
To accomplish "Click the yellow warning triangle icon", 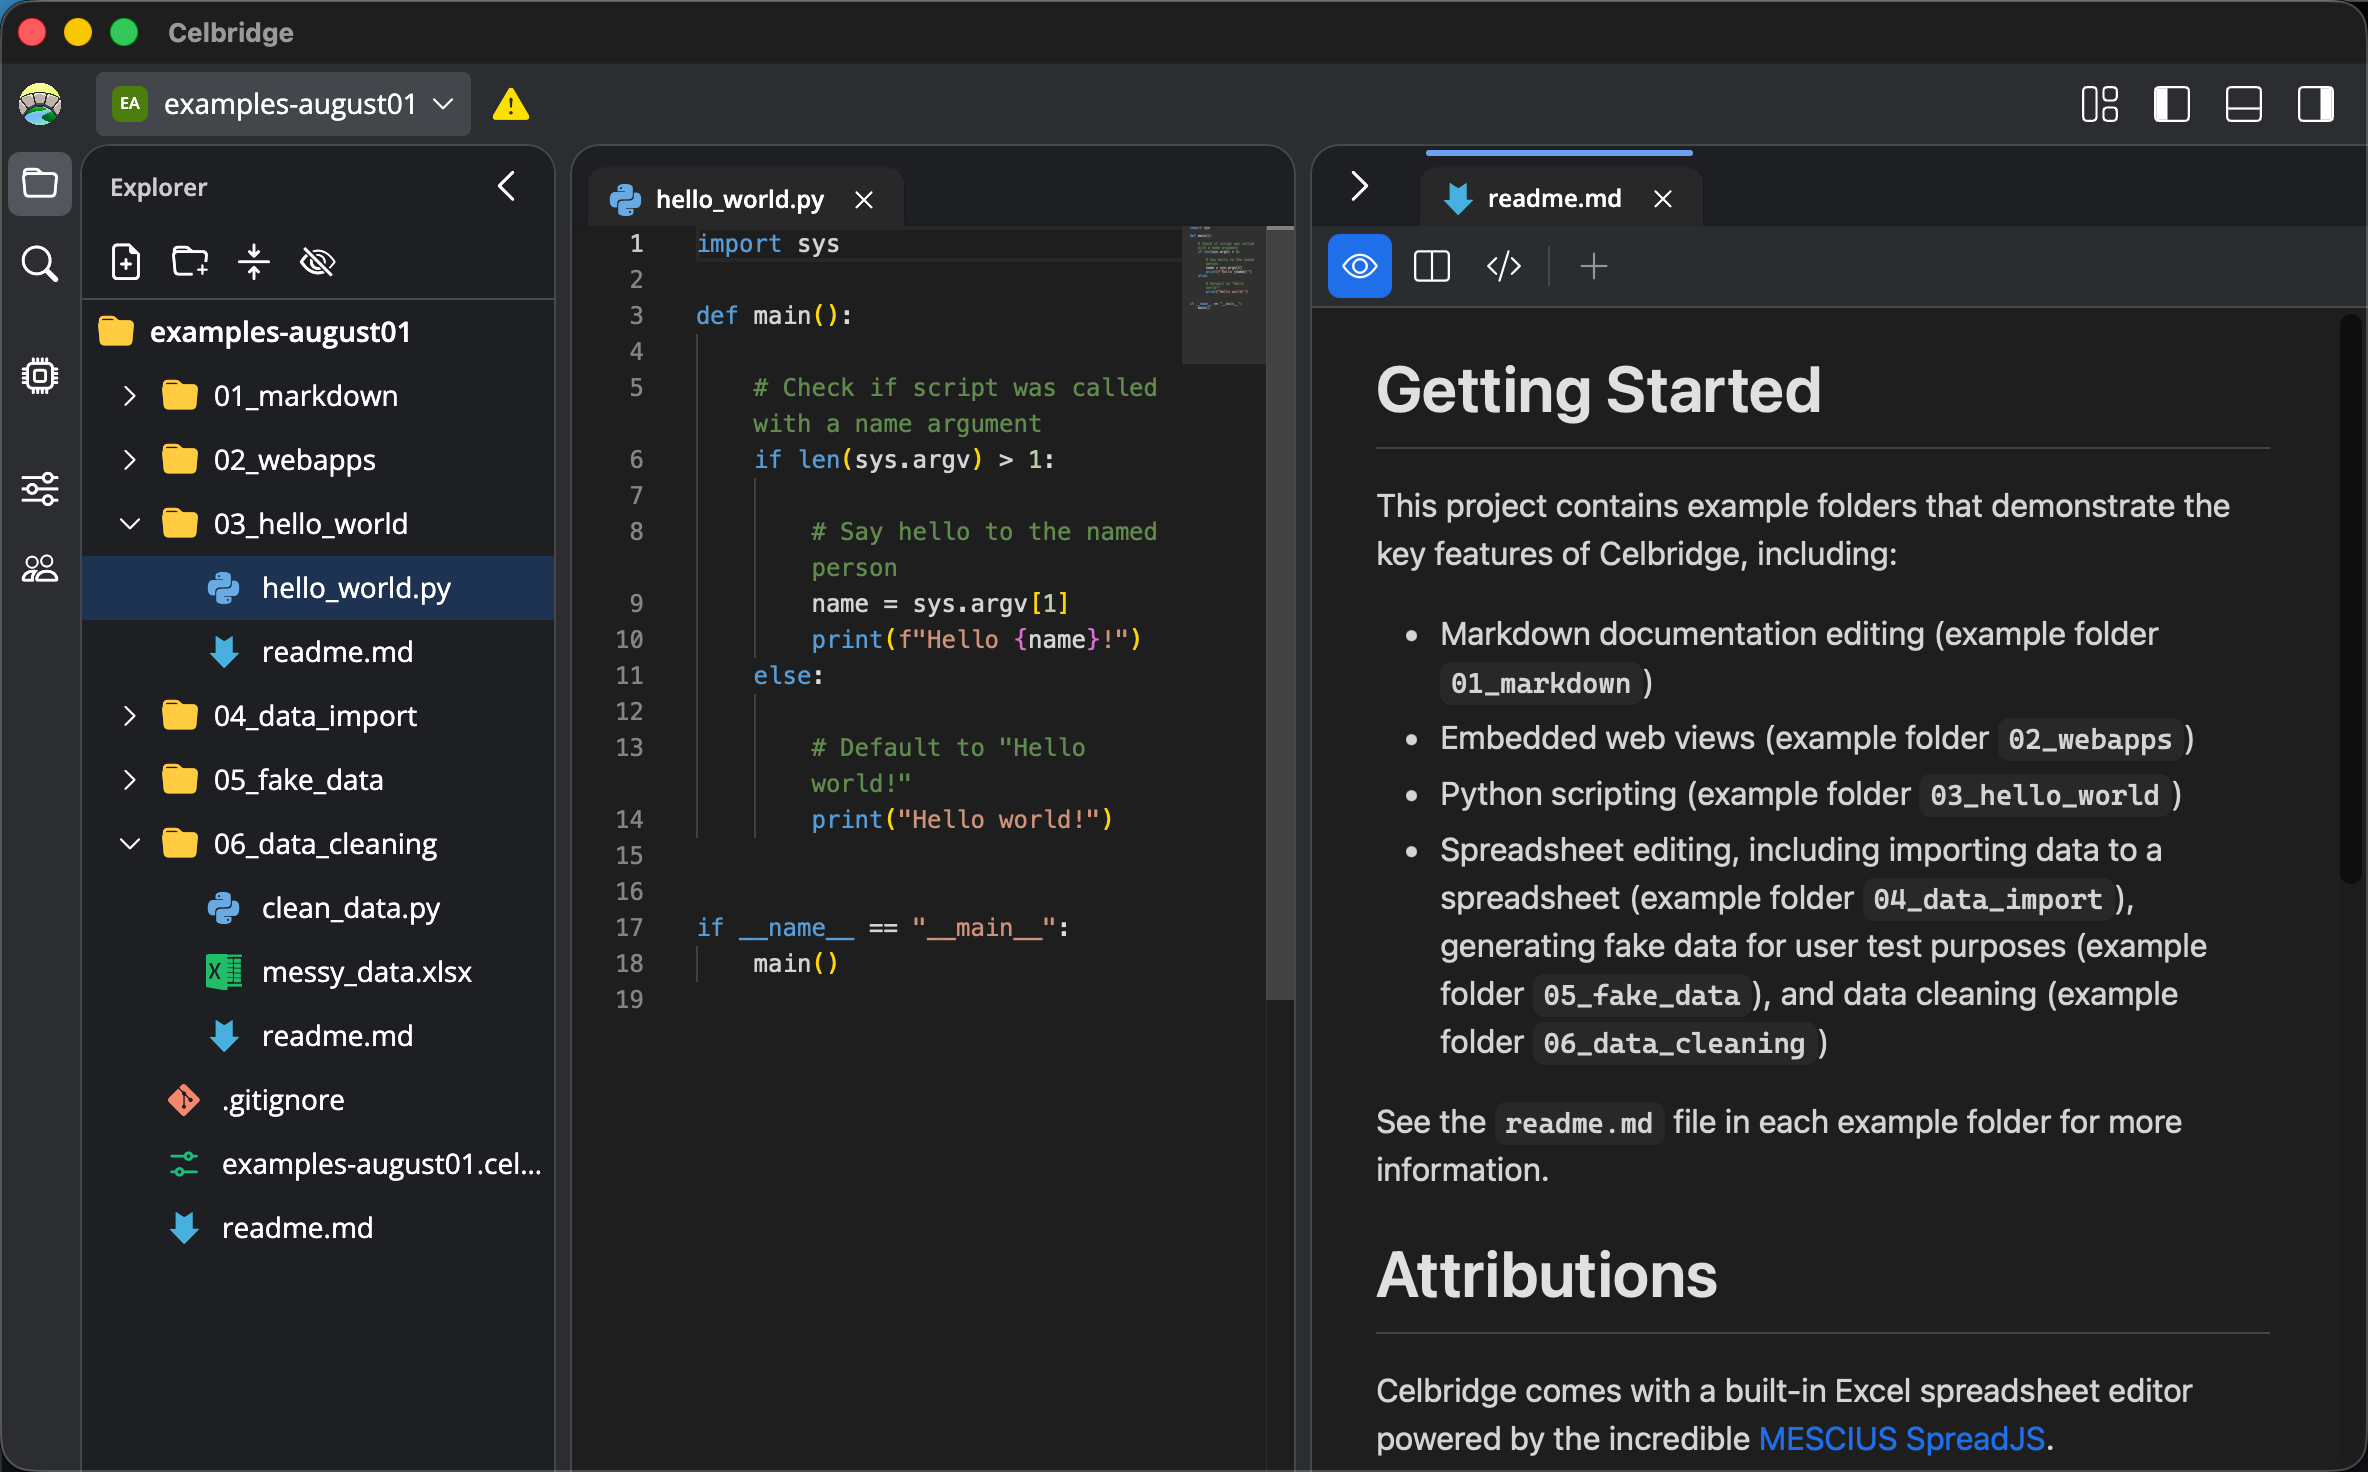I will tap(511, 104).
